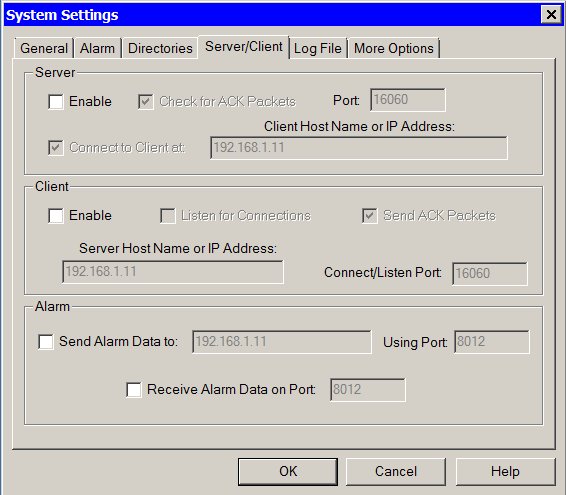The width and height of the screenshot is (566, 495).
Task: Toggle Check for ACK Packets checkbox
Action: 145,101
